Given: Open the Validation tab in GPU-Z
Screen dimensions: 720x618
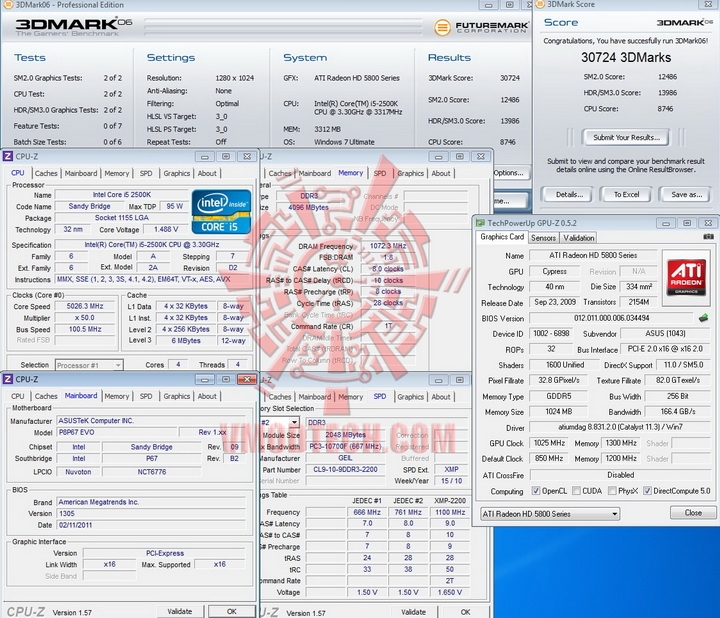Looking at the screenshot, I should (x=579, y=238).
